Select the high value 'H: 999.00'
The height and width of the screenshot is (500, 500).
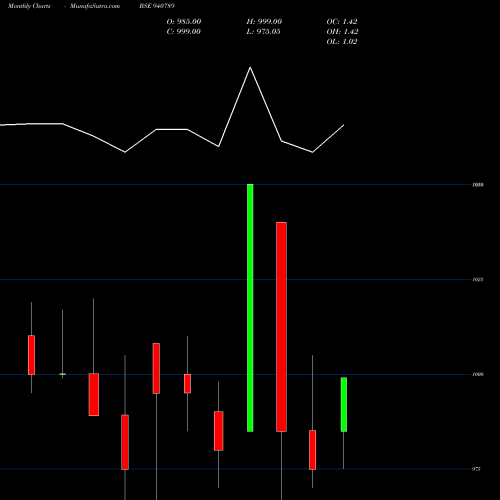click(x=264, y=22)
